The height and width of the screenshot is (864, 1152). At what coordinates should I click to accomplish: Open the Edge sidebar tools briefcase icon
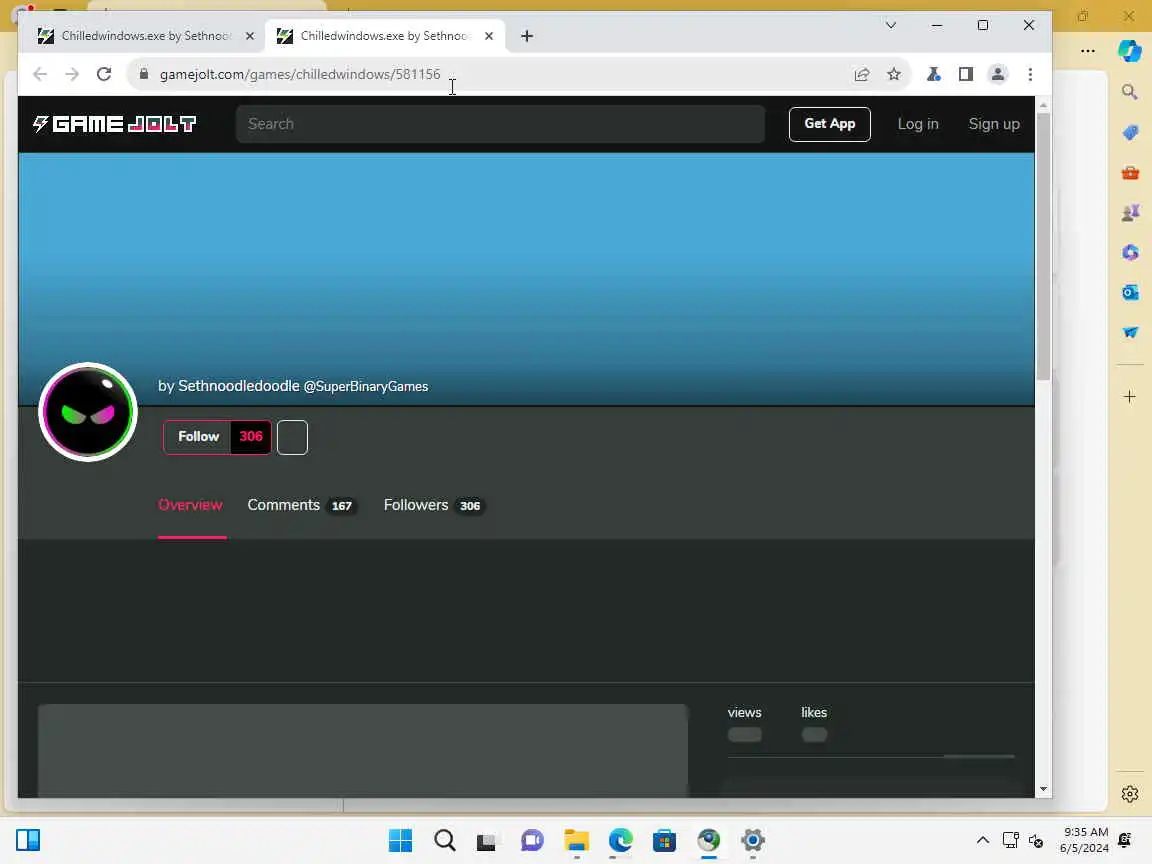click(x=1130, y=173)
